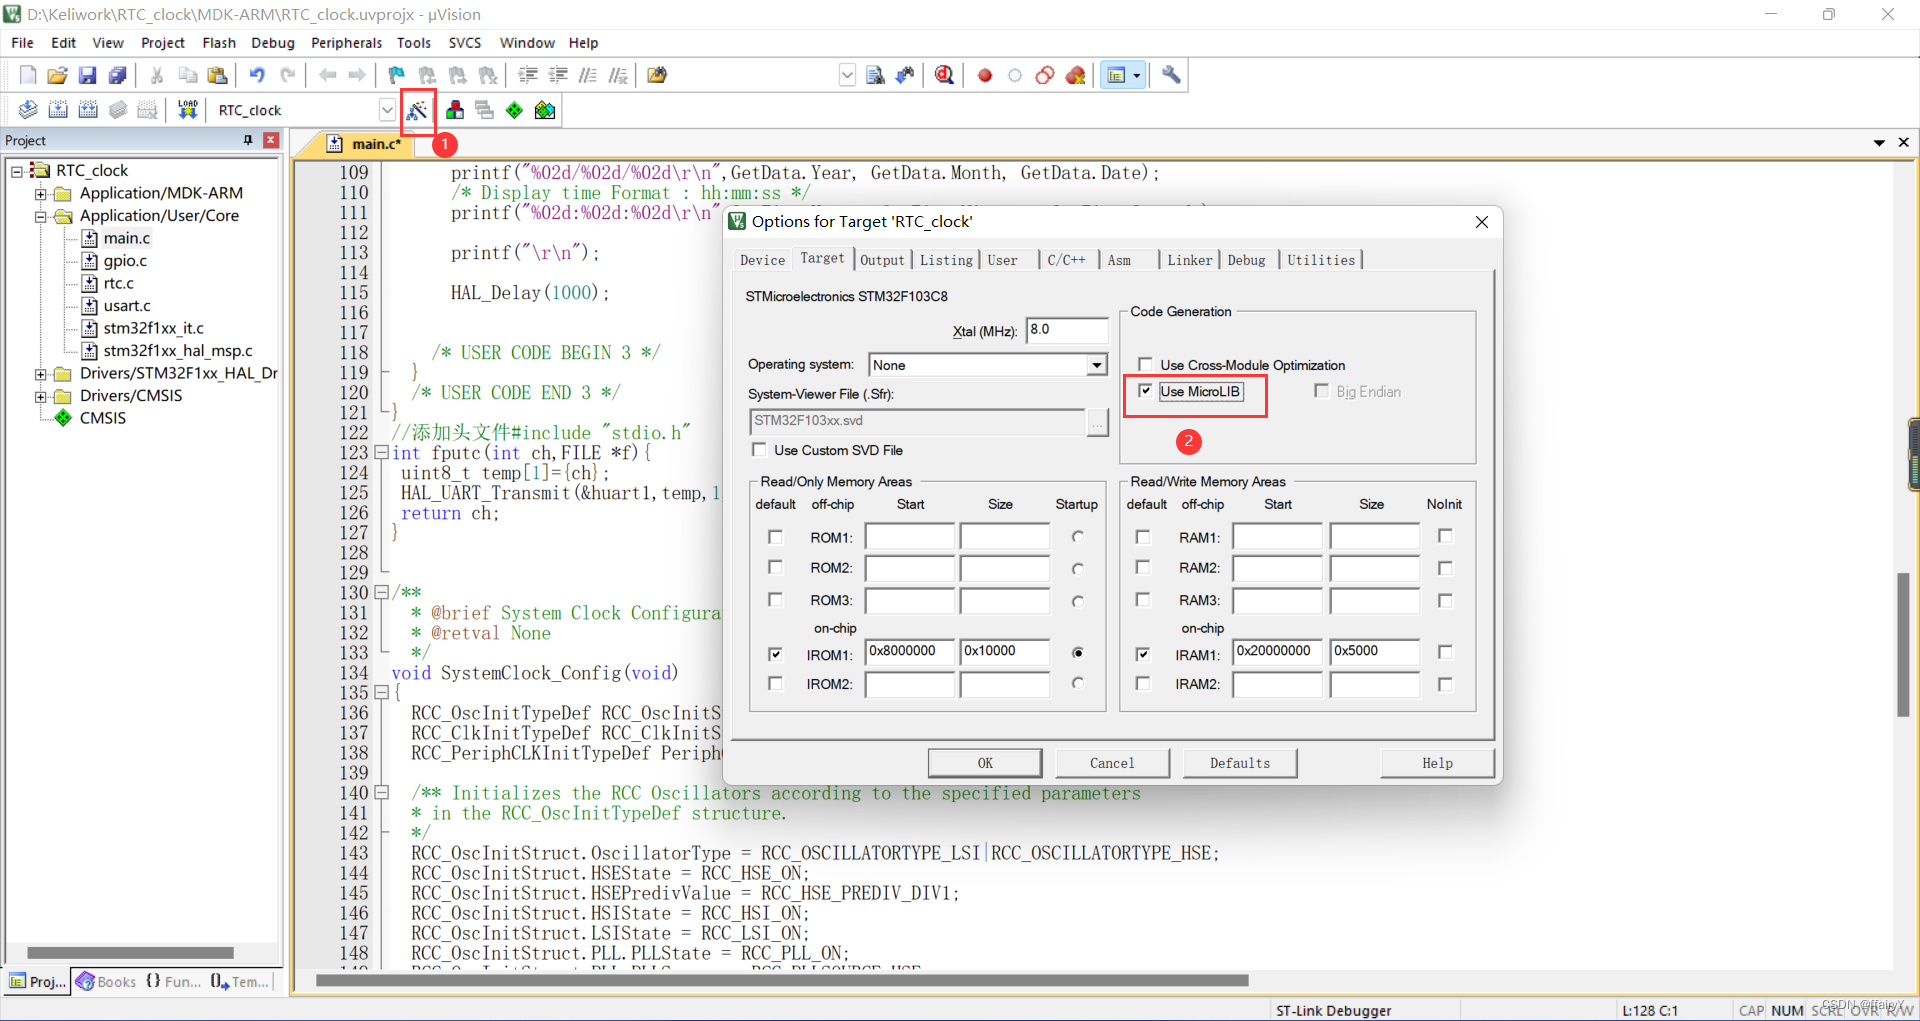The height and width of the screenshot is (1021, 1920).
Task: Translate current file icon
Action: (28, 110)
